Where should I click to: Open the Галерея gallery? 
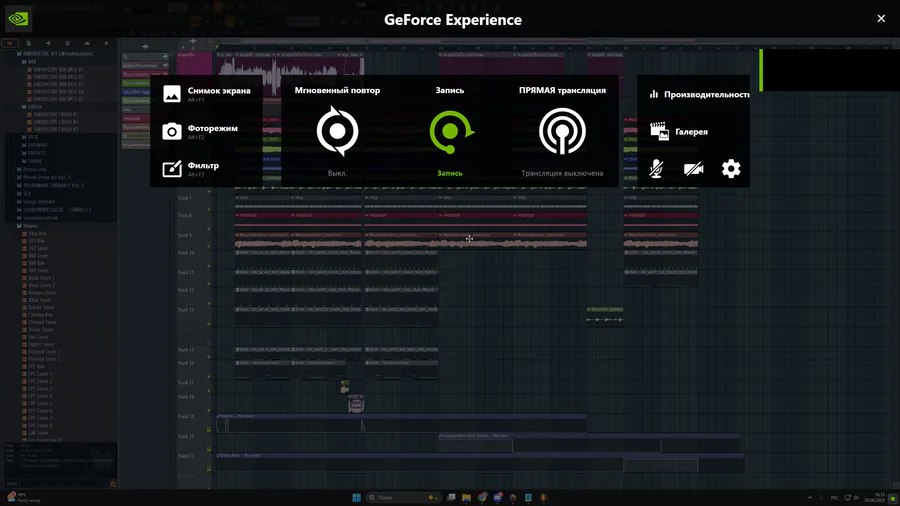pyautogui.click(x=679, y=131)
